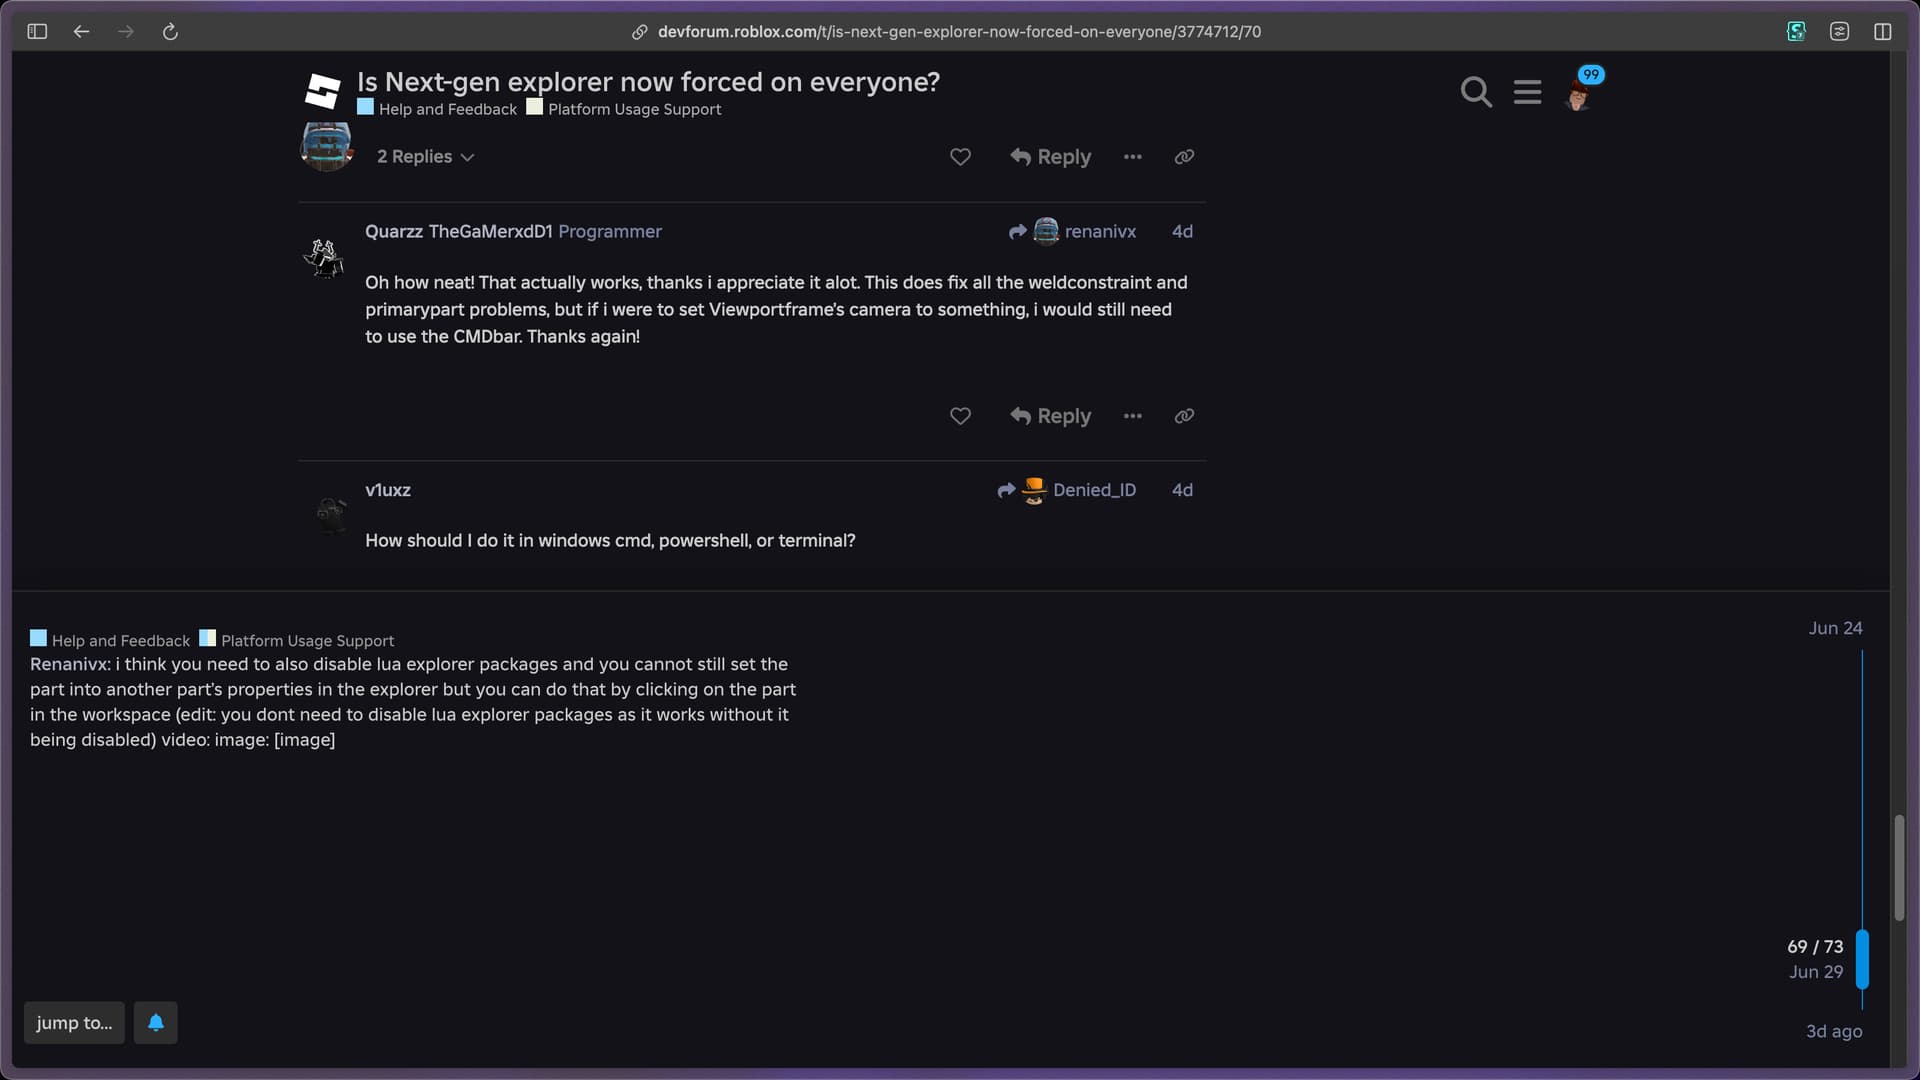1920x1080 pixels.
Task: Expand reply-to renanivx quoted post
Action: tap(1073, 232)
